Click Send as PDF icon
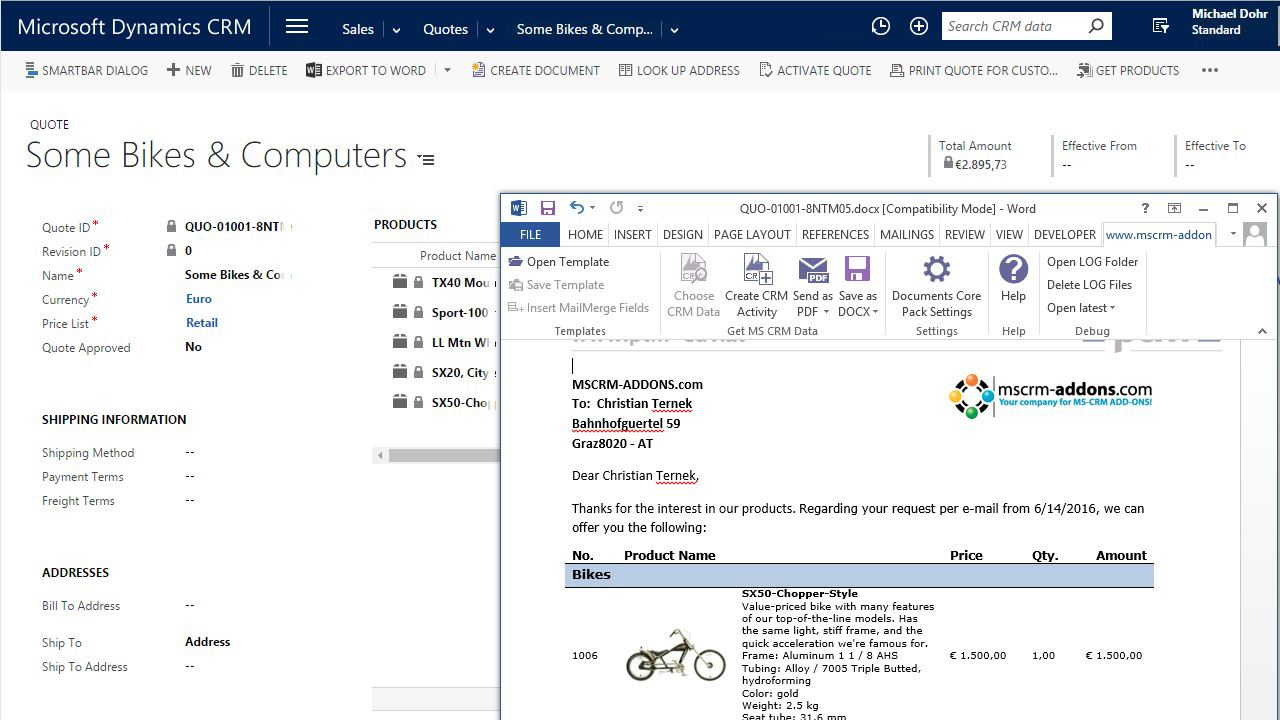The image size is (1280, 720). pyautogui.click(x=813, y=270)
